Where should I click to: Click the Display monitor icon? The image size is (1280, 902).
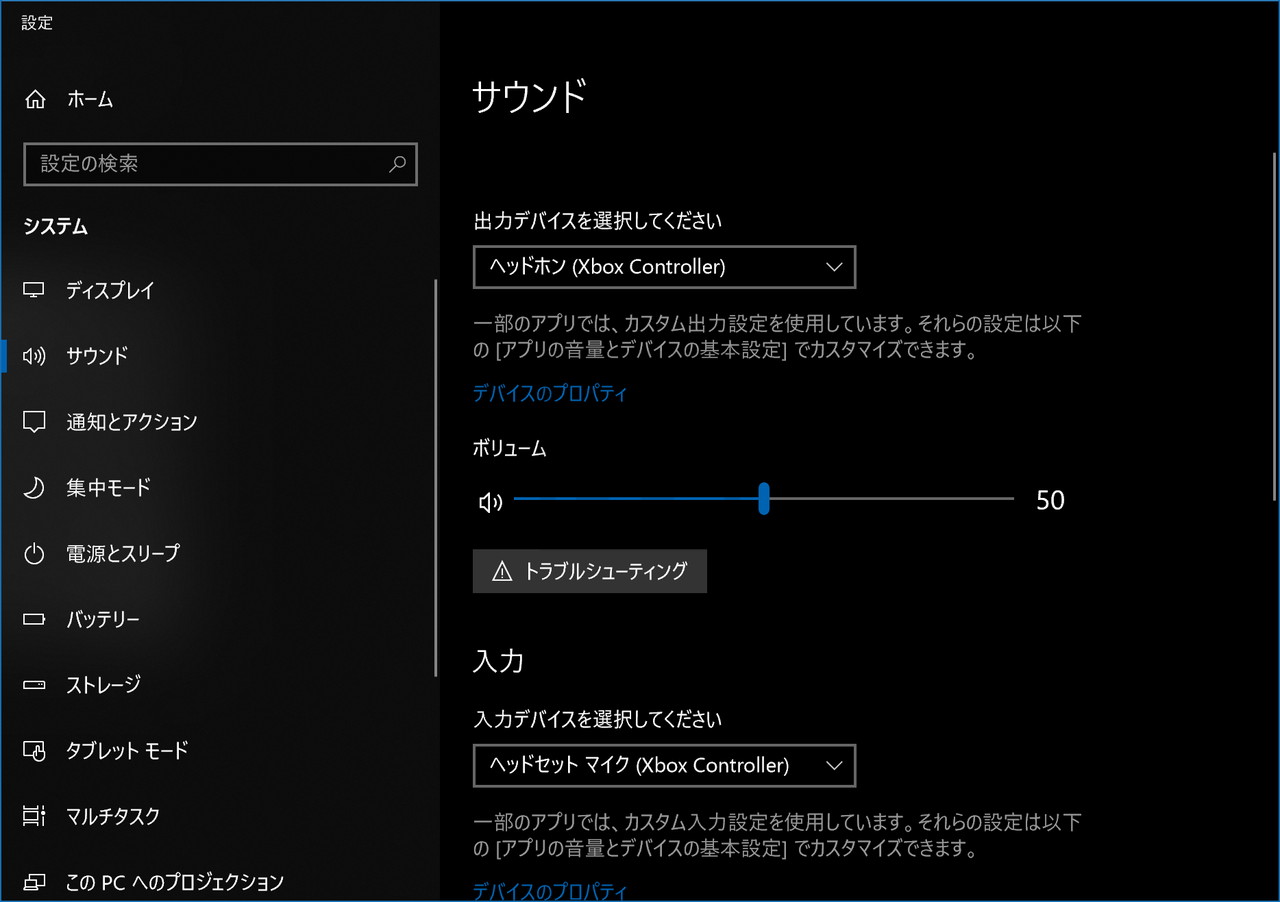pyautogui.click(x=35, y=291)
